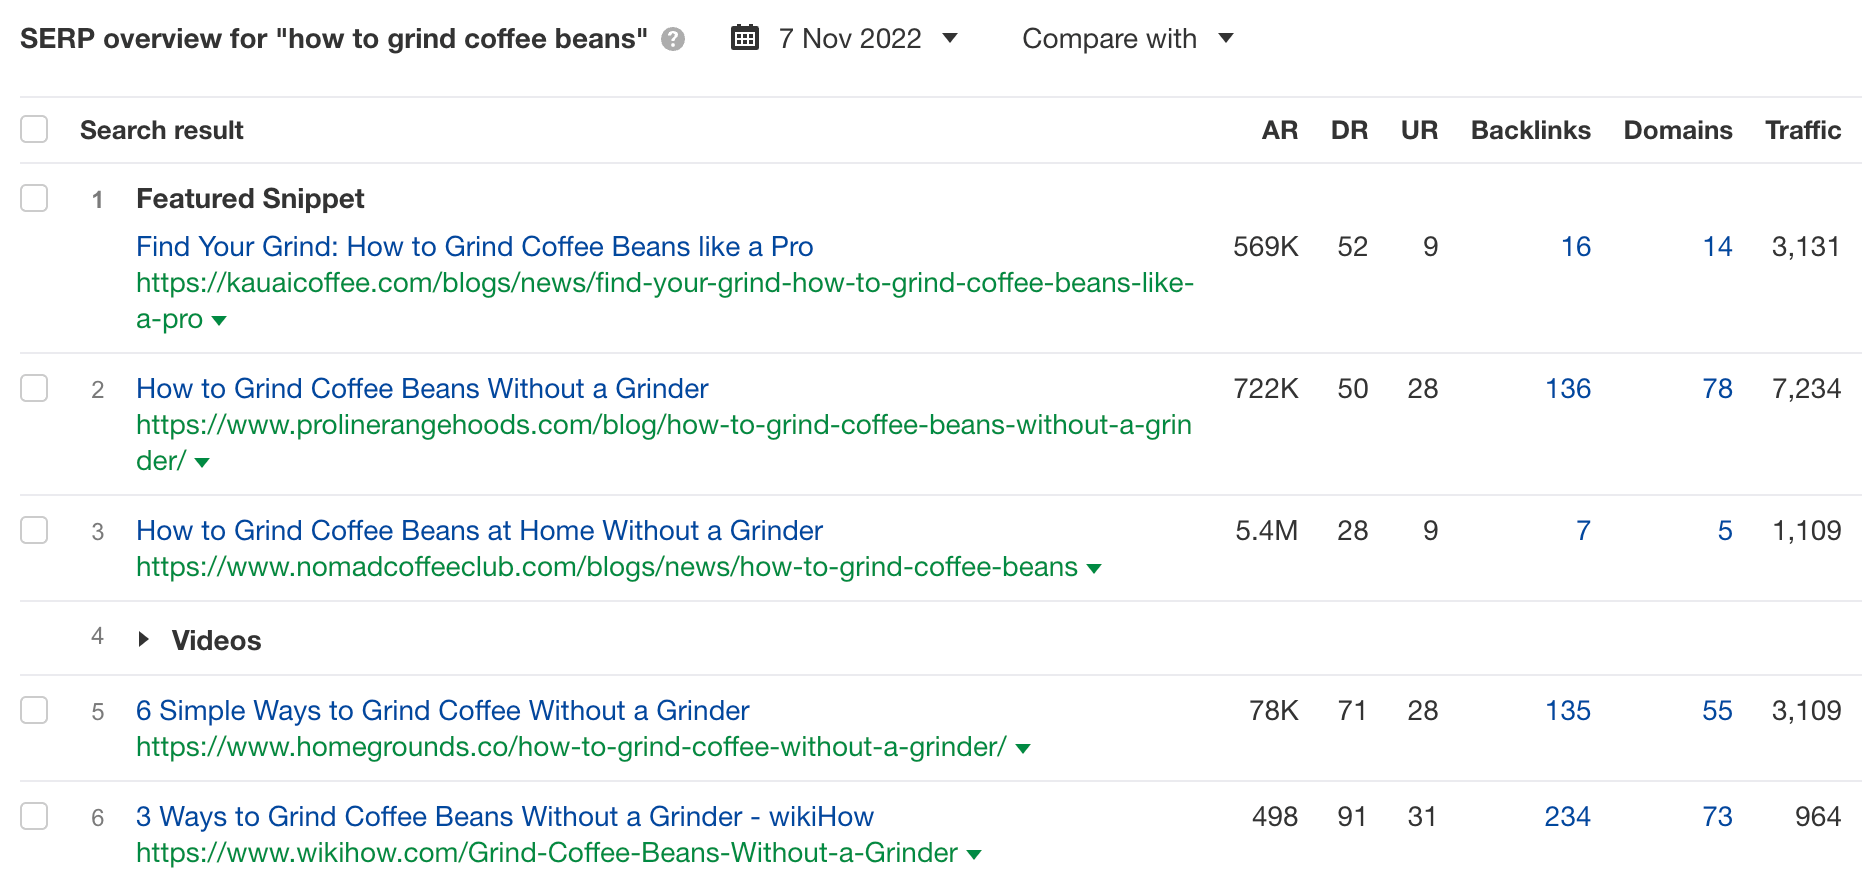Select the checkbox for the Featured Snippet result
The image size is (1862, 878).
(34, 198)
